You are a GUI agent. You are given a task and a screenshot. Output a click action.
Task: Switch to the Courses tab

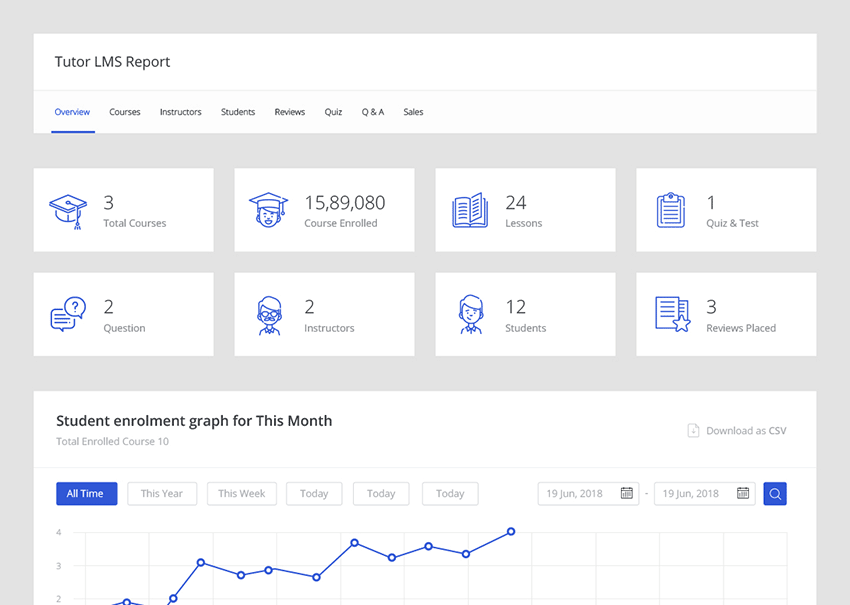coord(124,112)
